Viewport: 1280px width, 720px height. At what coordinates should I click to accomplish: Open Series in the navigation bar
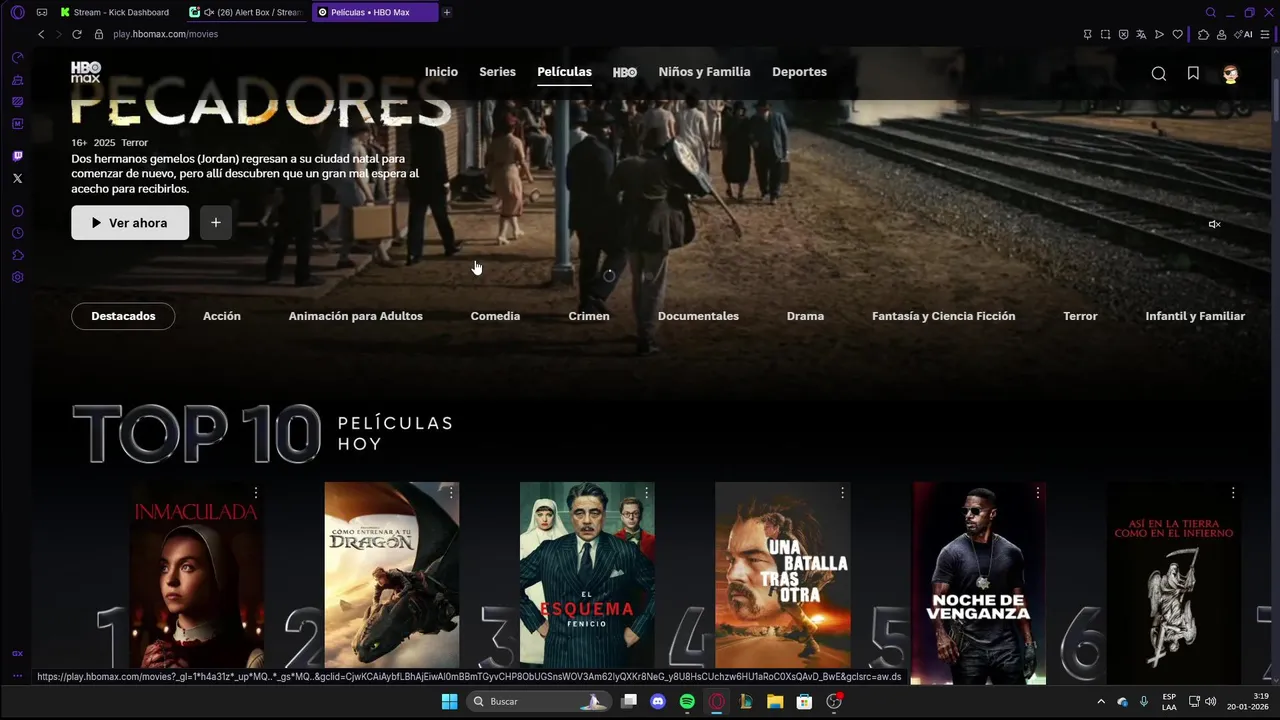coord(497,72)
